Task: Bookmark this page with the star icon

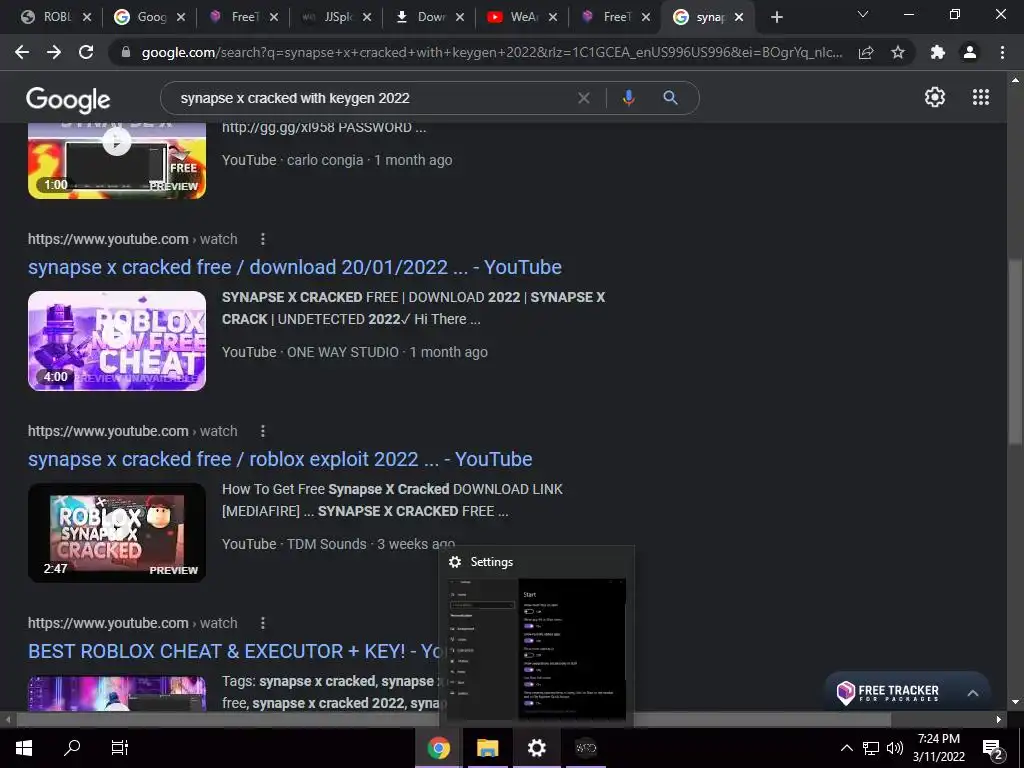Action: pos(898,52)
